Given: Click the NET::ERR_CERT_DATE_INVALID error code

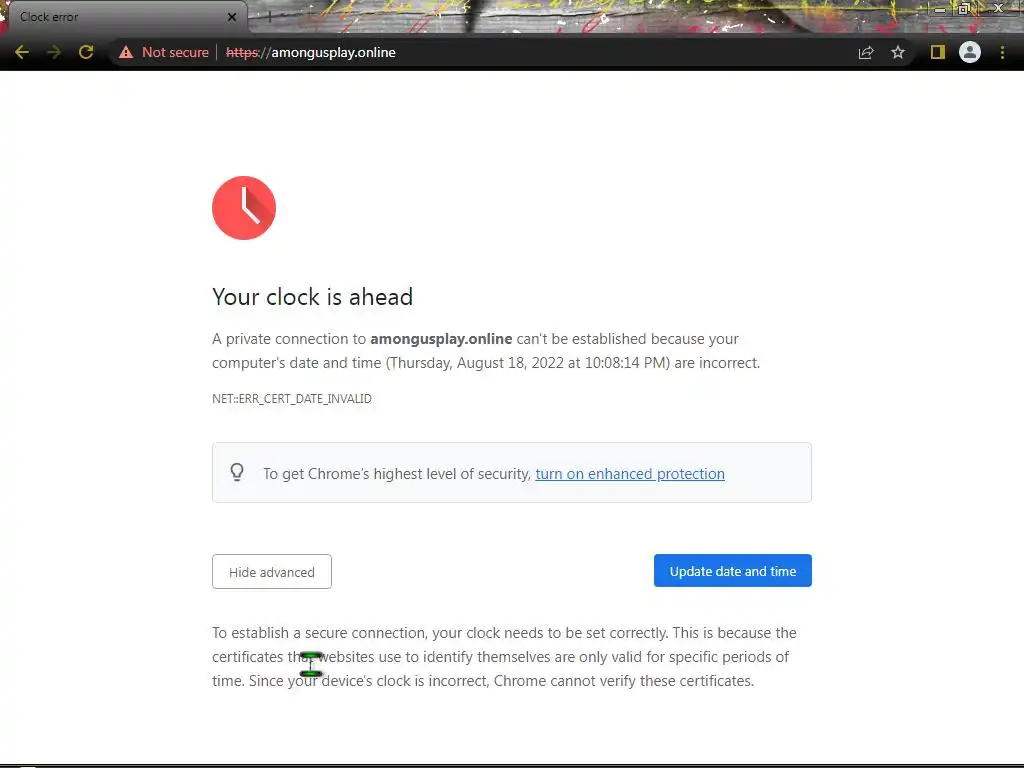Looking at the screenshot, I should click(292, 398).
